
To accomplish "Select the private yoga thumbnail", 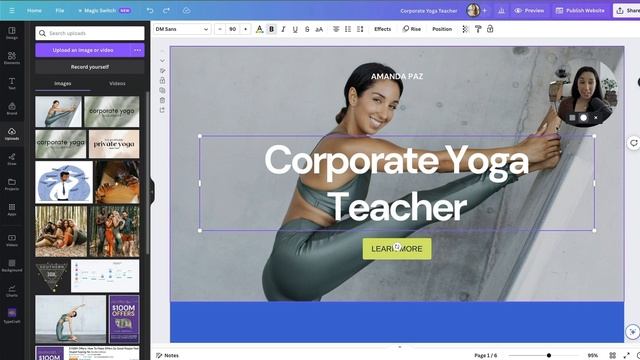I will click(x=114, y=144).
